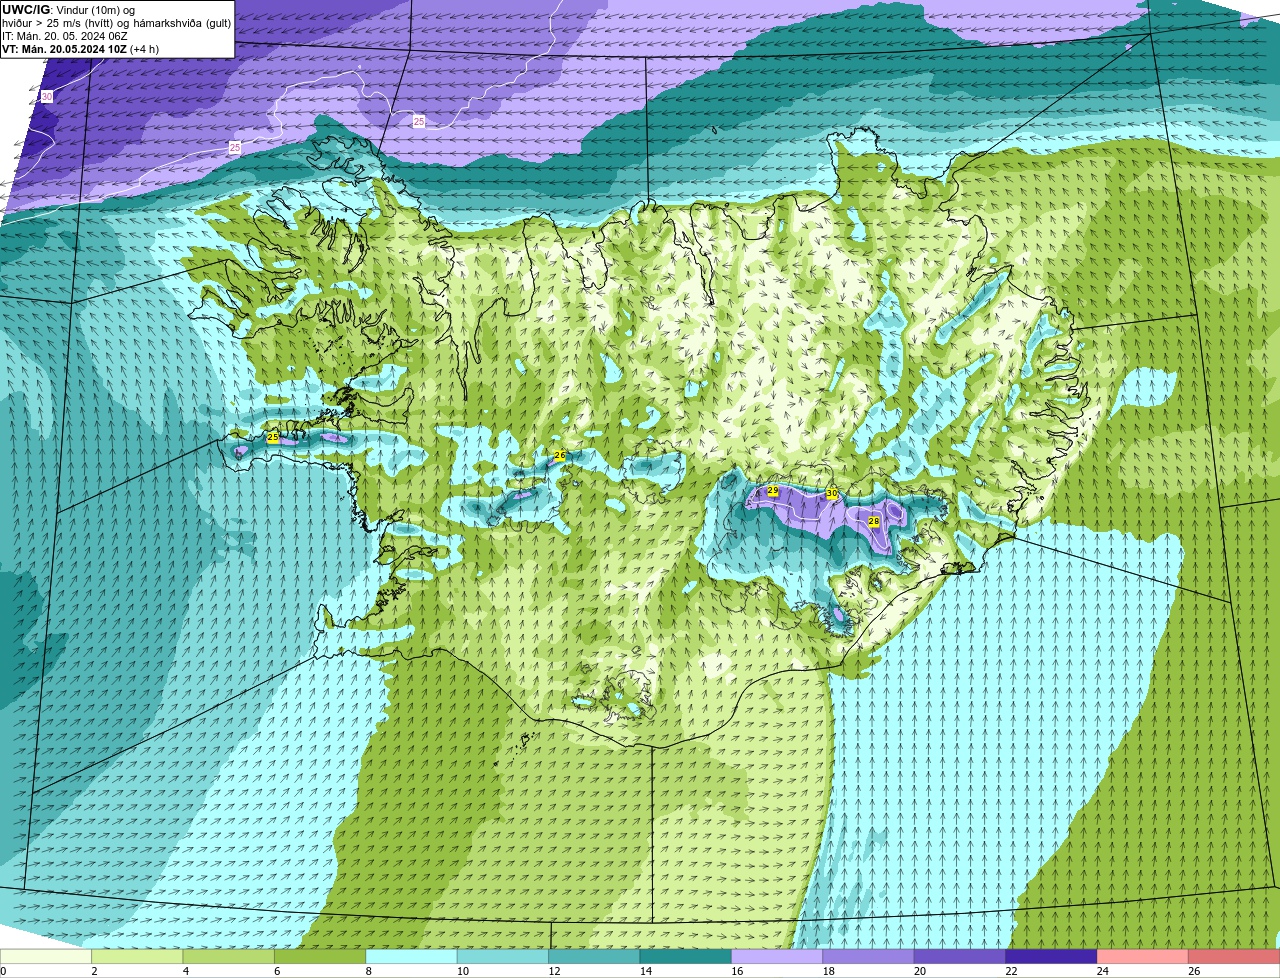Click the white 30 gust contour label
The height and width of the screenshot is (978, 1280).
tap(47, 97)
